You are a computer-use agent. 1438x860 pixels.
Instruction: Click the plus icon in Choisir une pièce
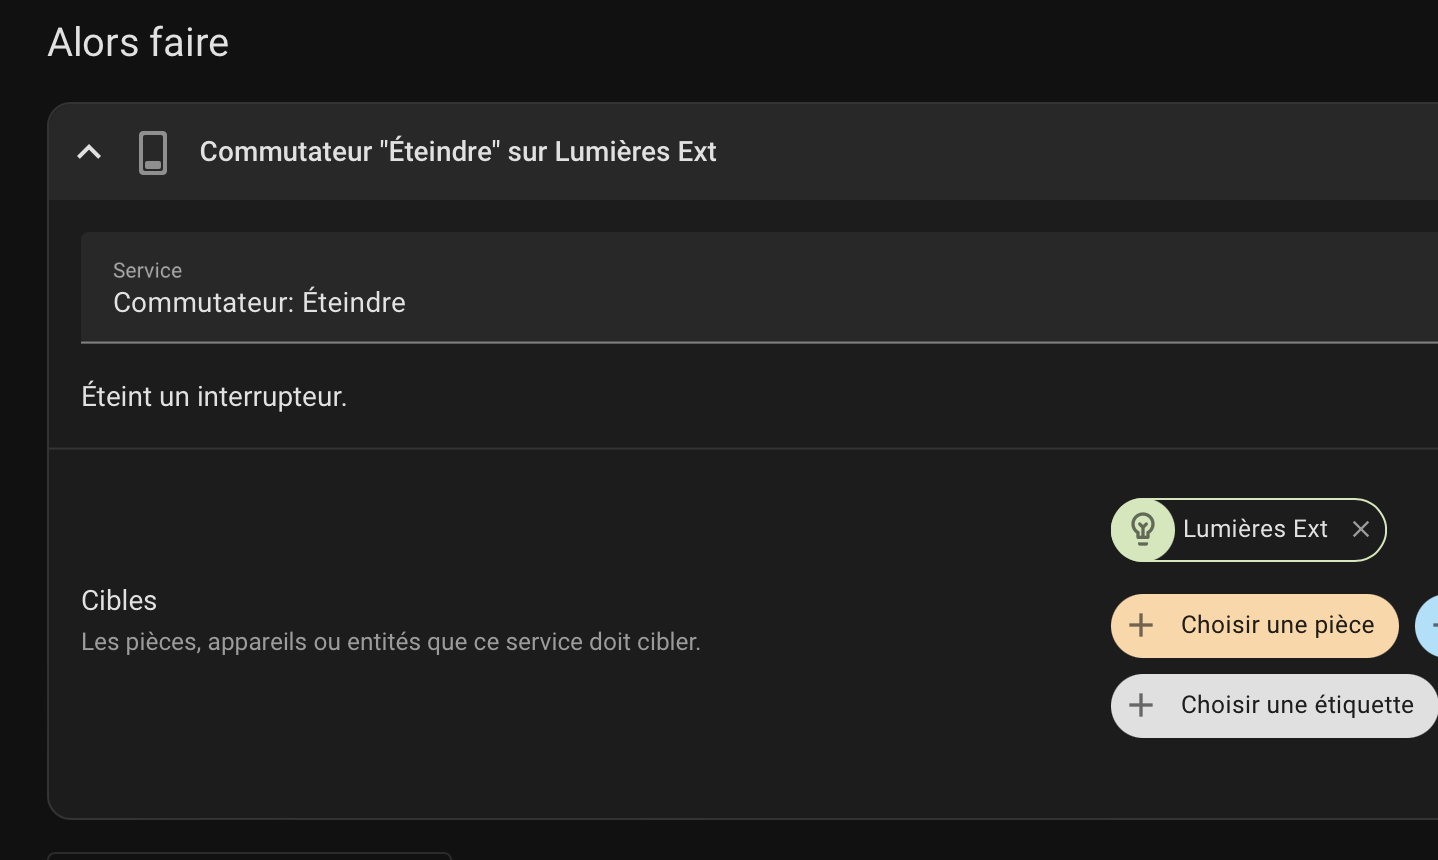click(x=1141, y=626)
